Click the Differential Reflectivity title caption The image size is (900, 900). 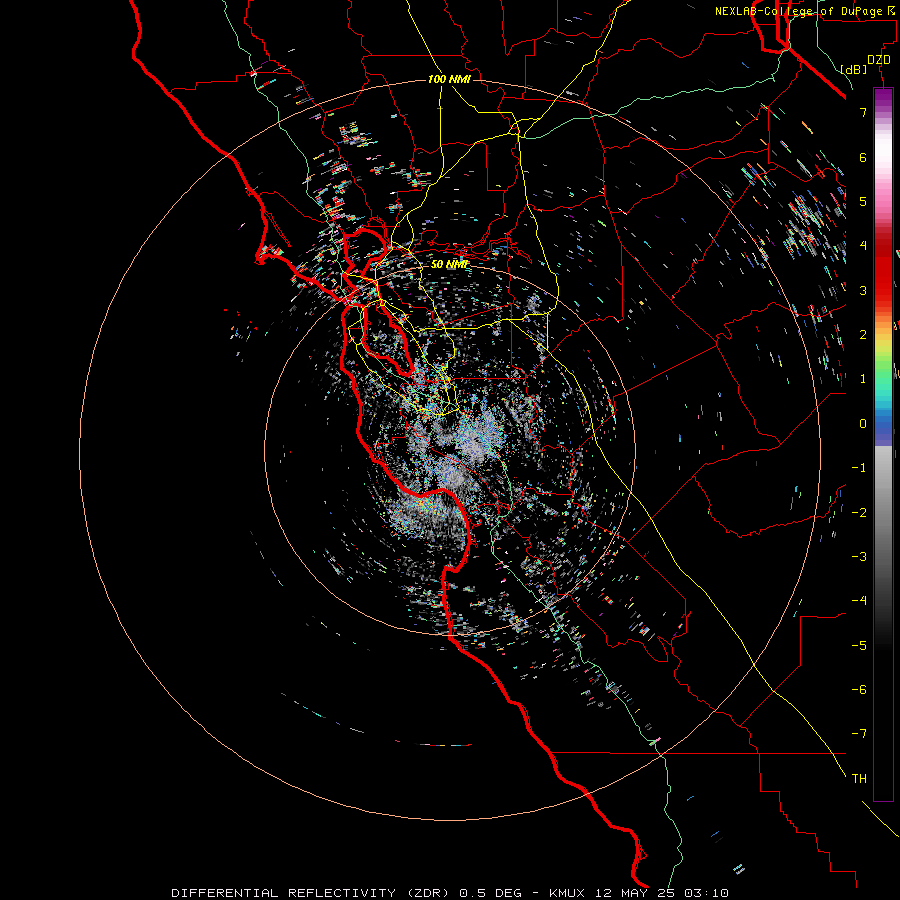450,893
